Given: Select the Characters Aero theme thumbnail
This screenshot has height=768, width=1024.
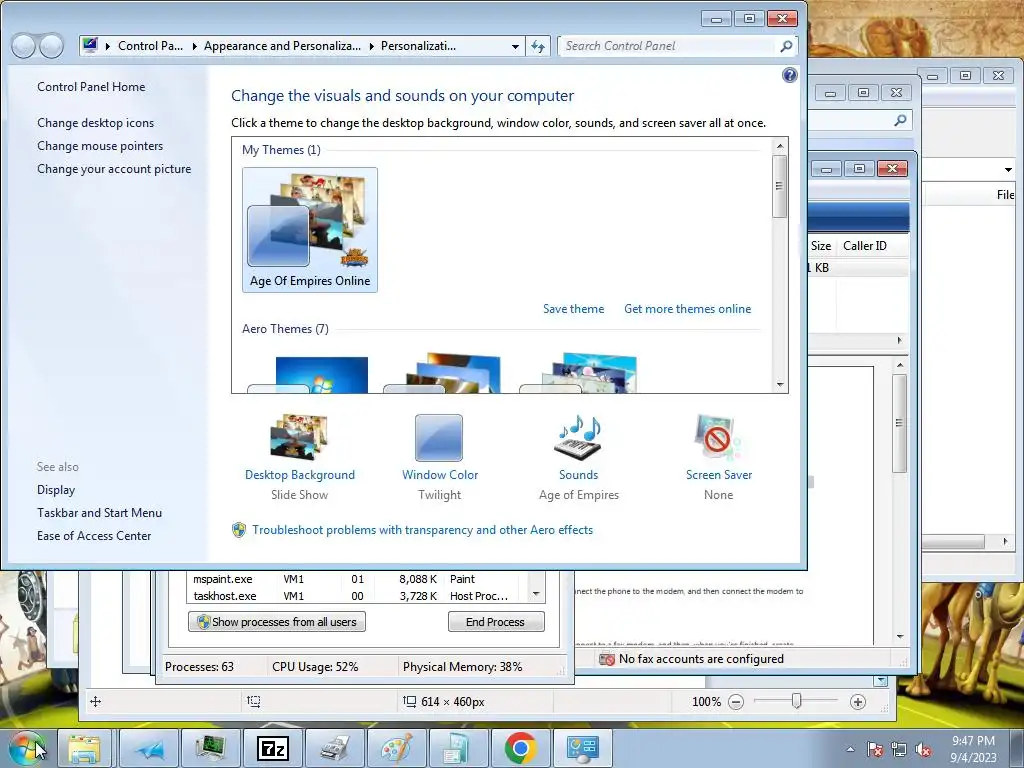Looking at the screenshot, I should coord(579,373).
